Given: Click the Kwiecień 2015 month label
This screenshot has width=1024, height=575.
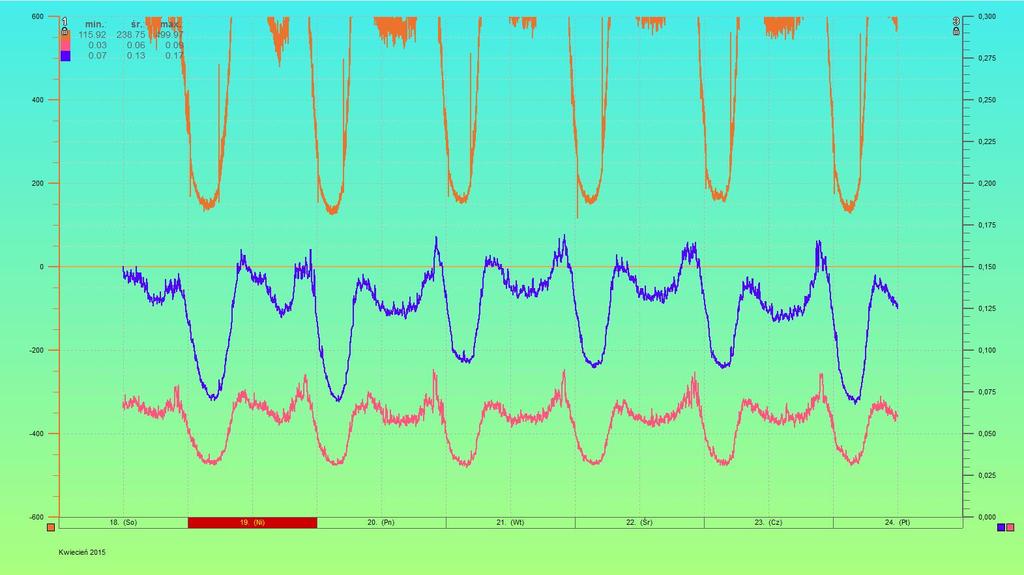Looking at the screenshot, I should [82, 552].
